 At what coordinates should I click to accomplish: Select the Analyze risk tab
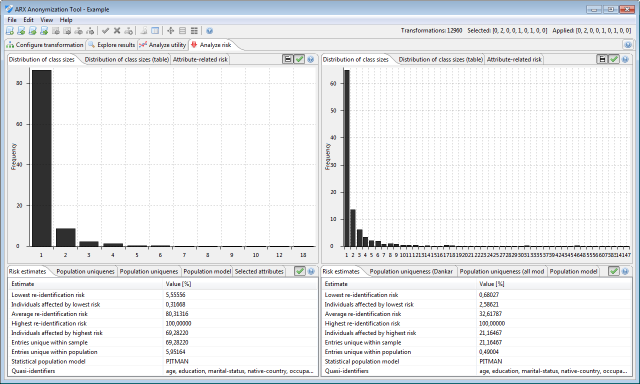pyautogui.click(x=211, y=45)
